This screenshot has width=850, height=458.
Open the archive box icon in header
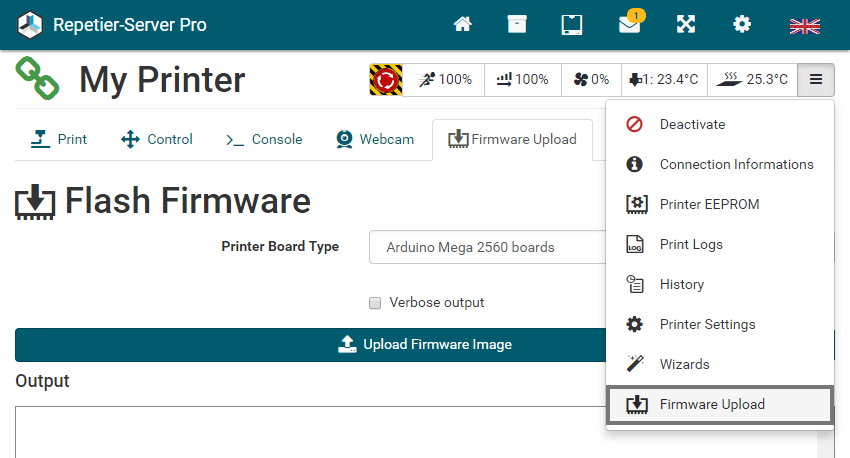pyautogui.click(x=517, y=24)
